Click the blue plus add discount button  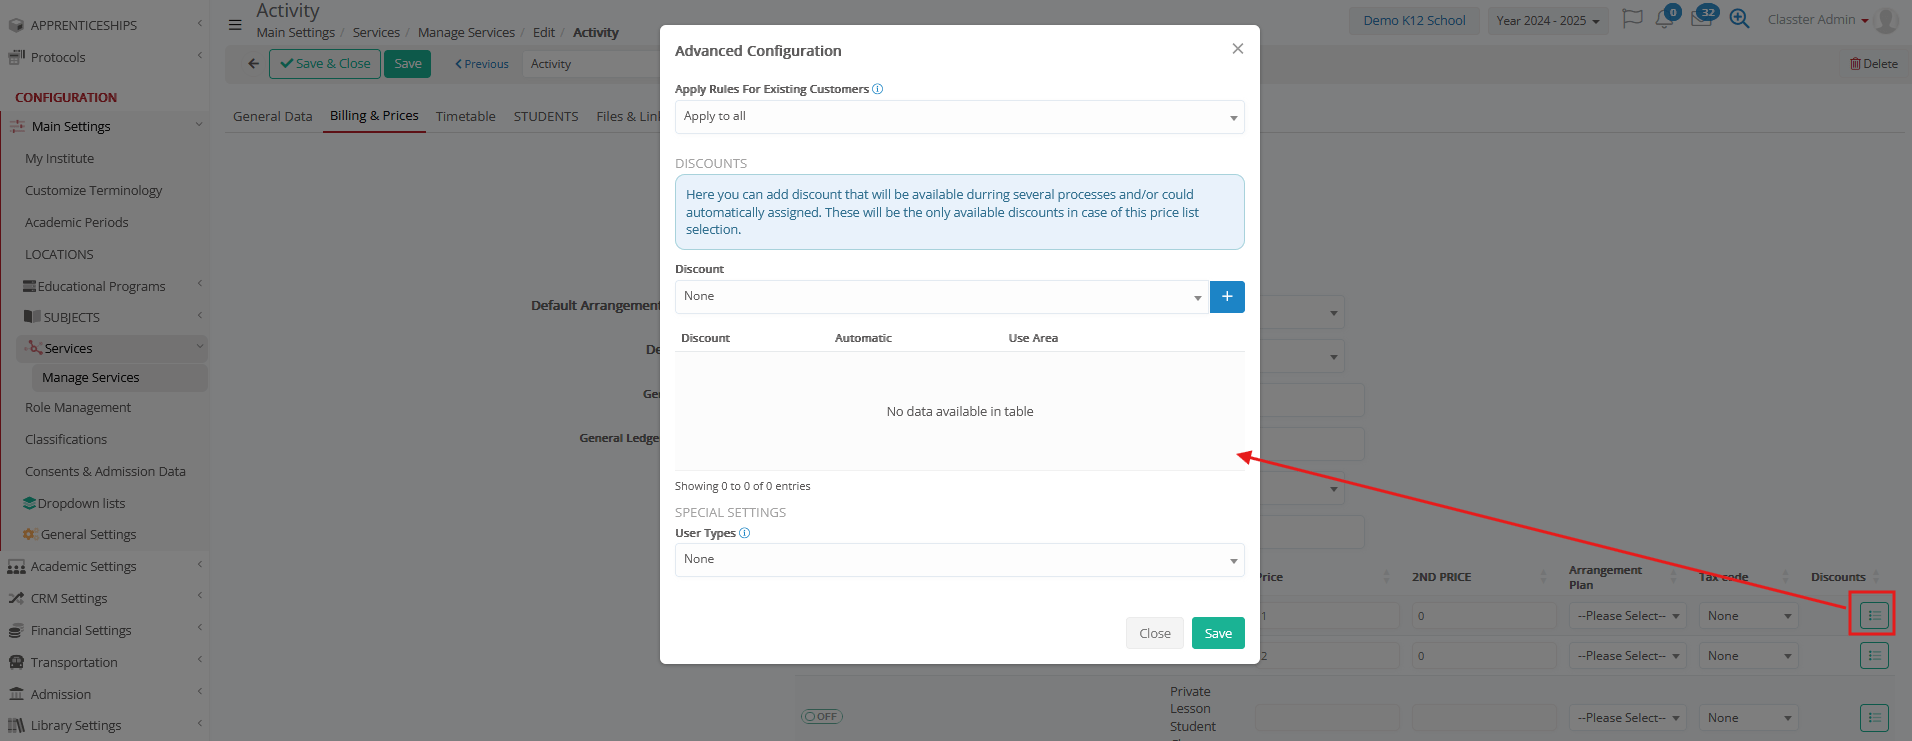coord(1226,297)
